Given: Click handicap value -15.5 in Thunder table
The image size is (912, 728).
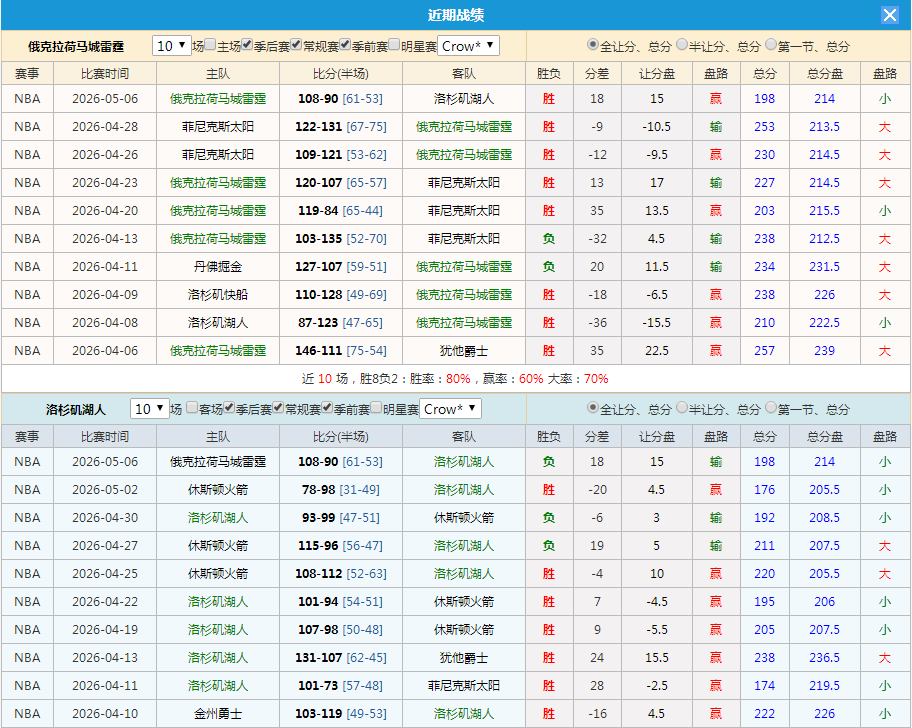Looking at the screenshot, I should [x=657, y=323].
